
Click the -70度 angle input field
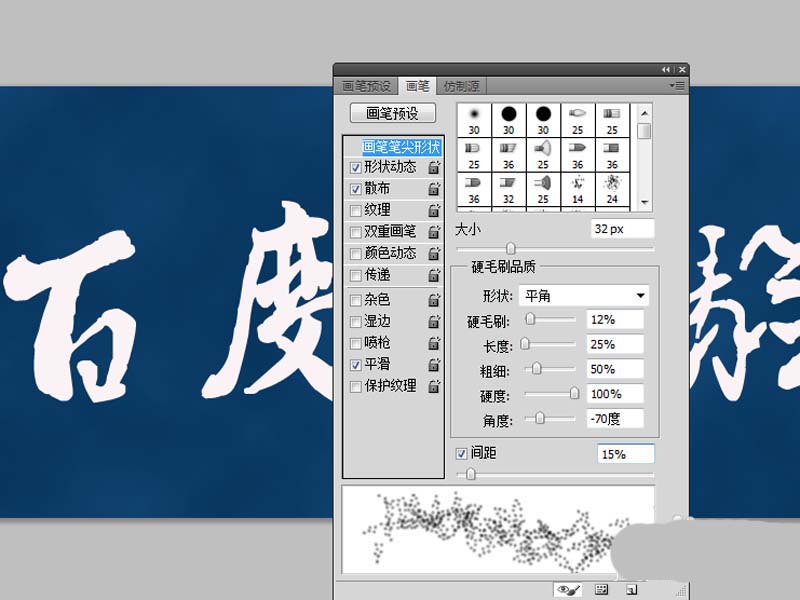(x=615, y=419)
